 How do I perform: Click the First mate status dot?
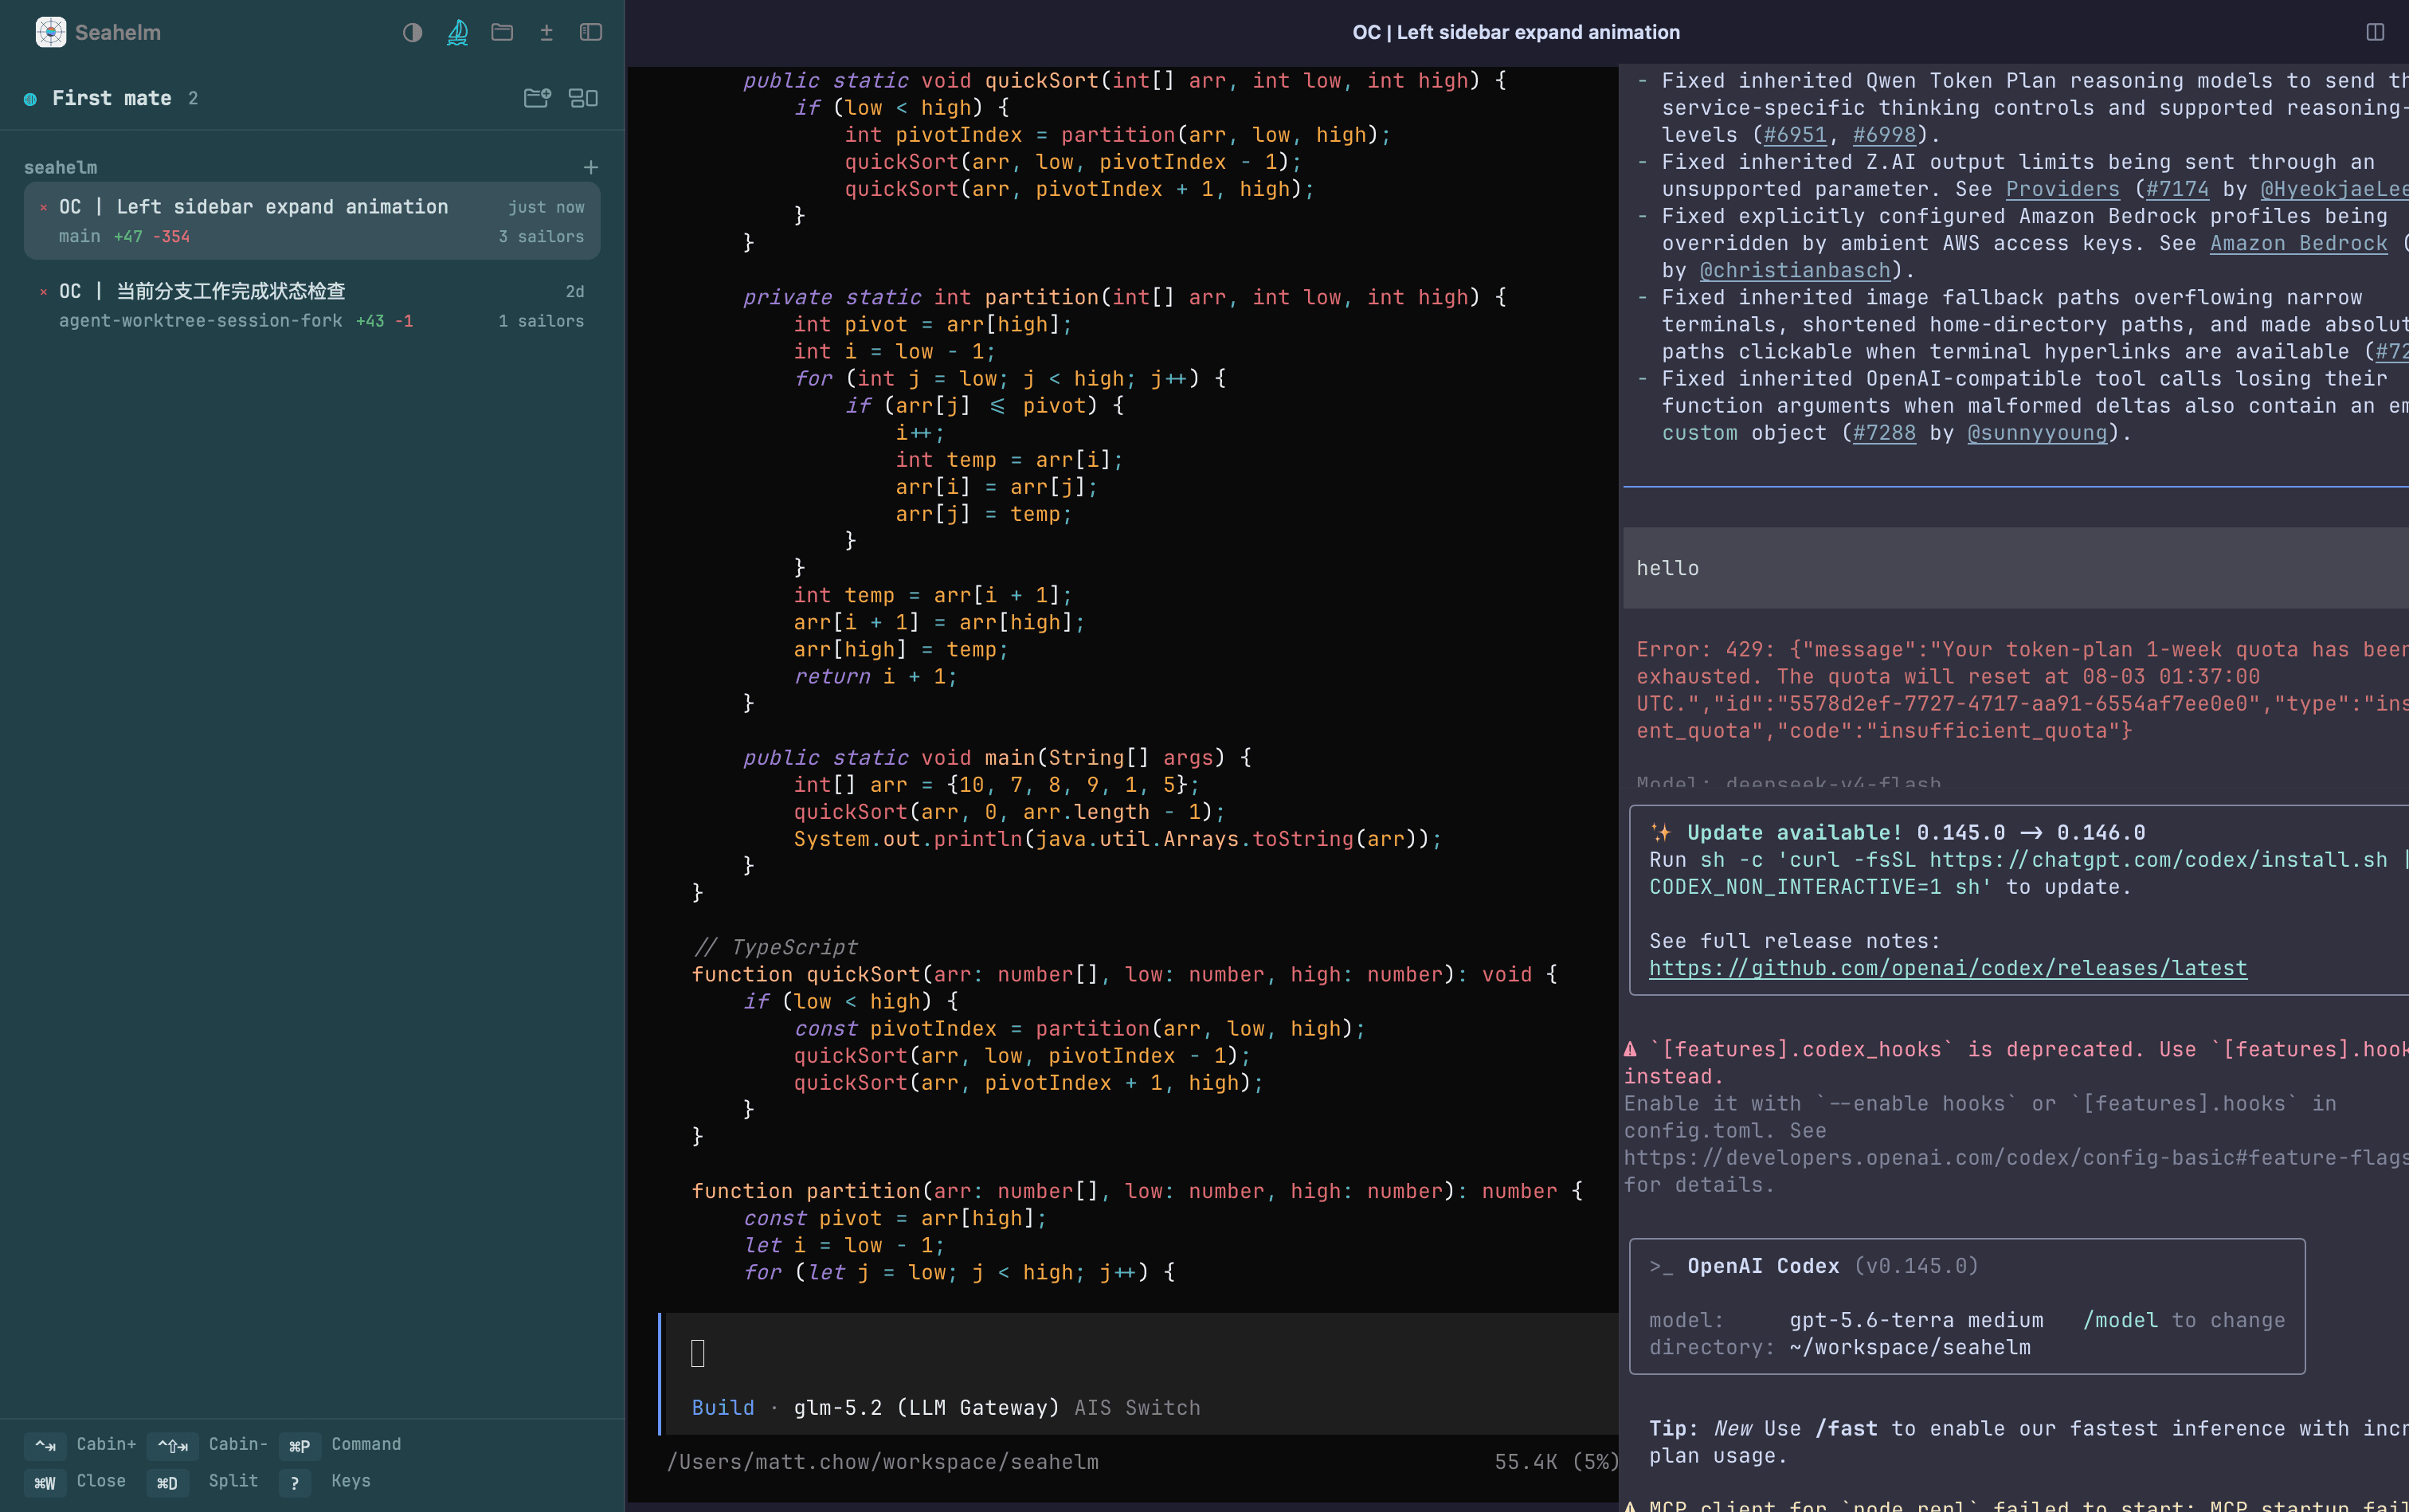coord(31,99)
